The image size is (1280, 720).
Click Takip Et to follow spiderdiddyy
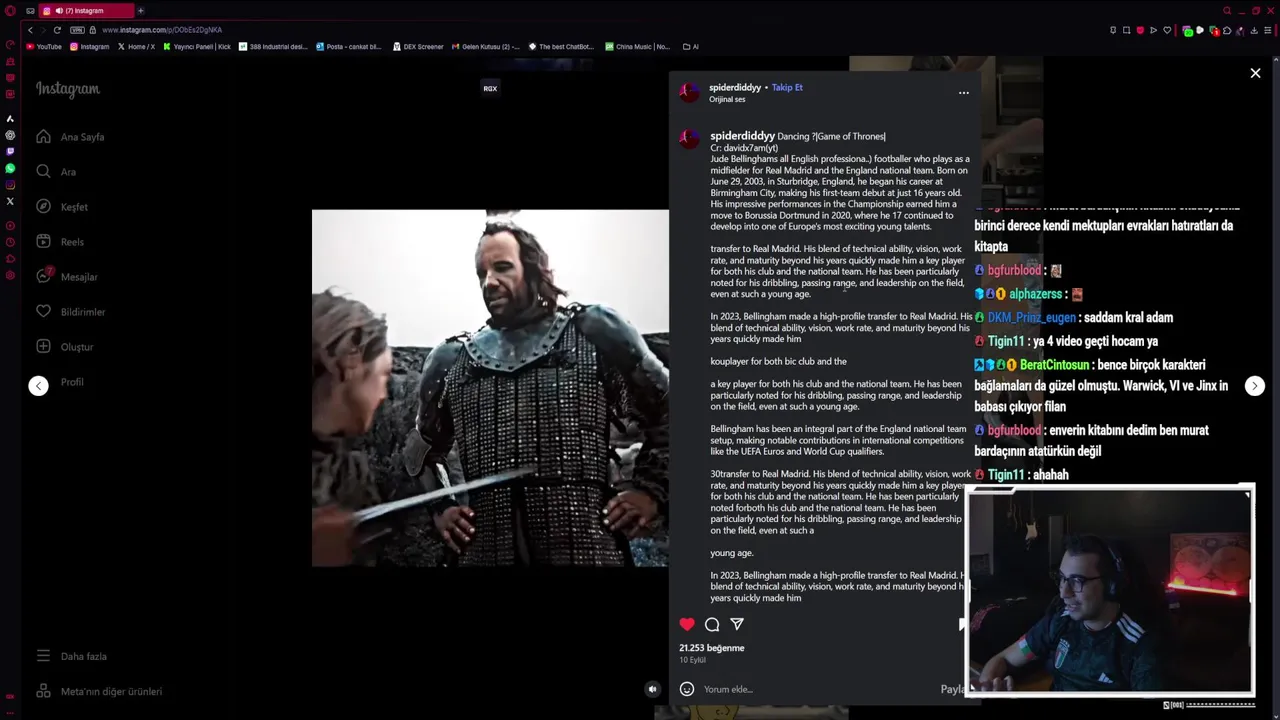(x=787, y=88)
